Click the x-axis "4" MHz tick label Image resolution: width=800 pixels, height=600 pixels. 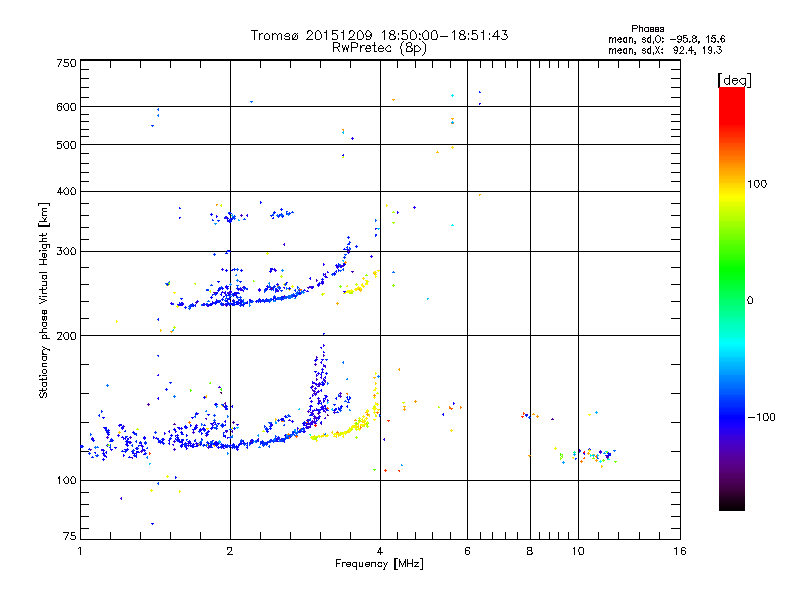coord(380,551)
